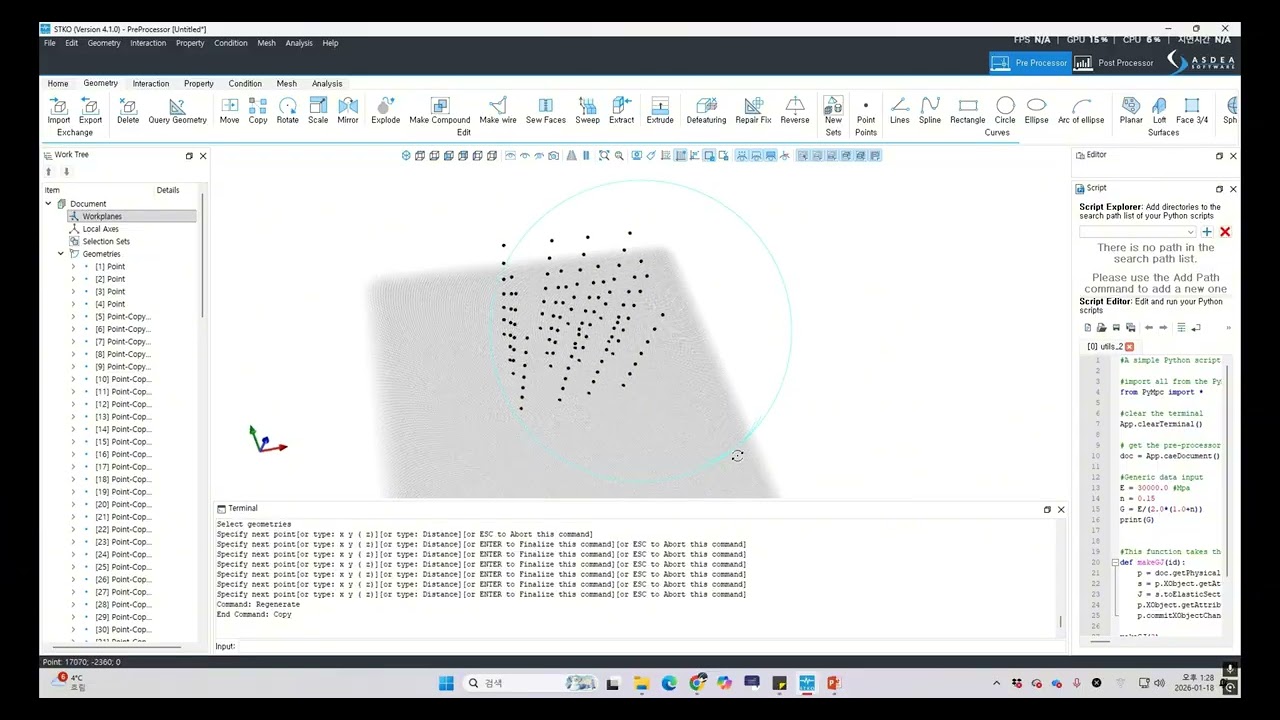Select the Rectangle curve tool
1280x720 pixels.
967,110
